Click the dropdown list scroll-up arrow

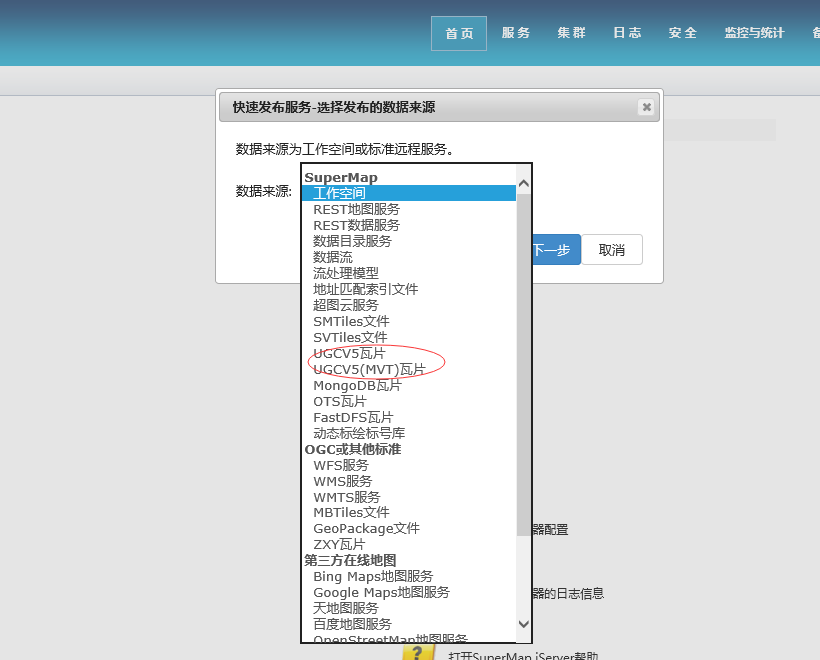coord(523,184)
